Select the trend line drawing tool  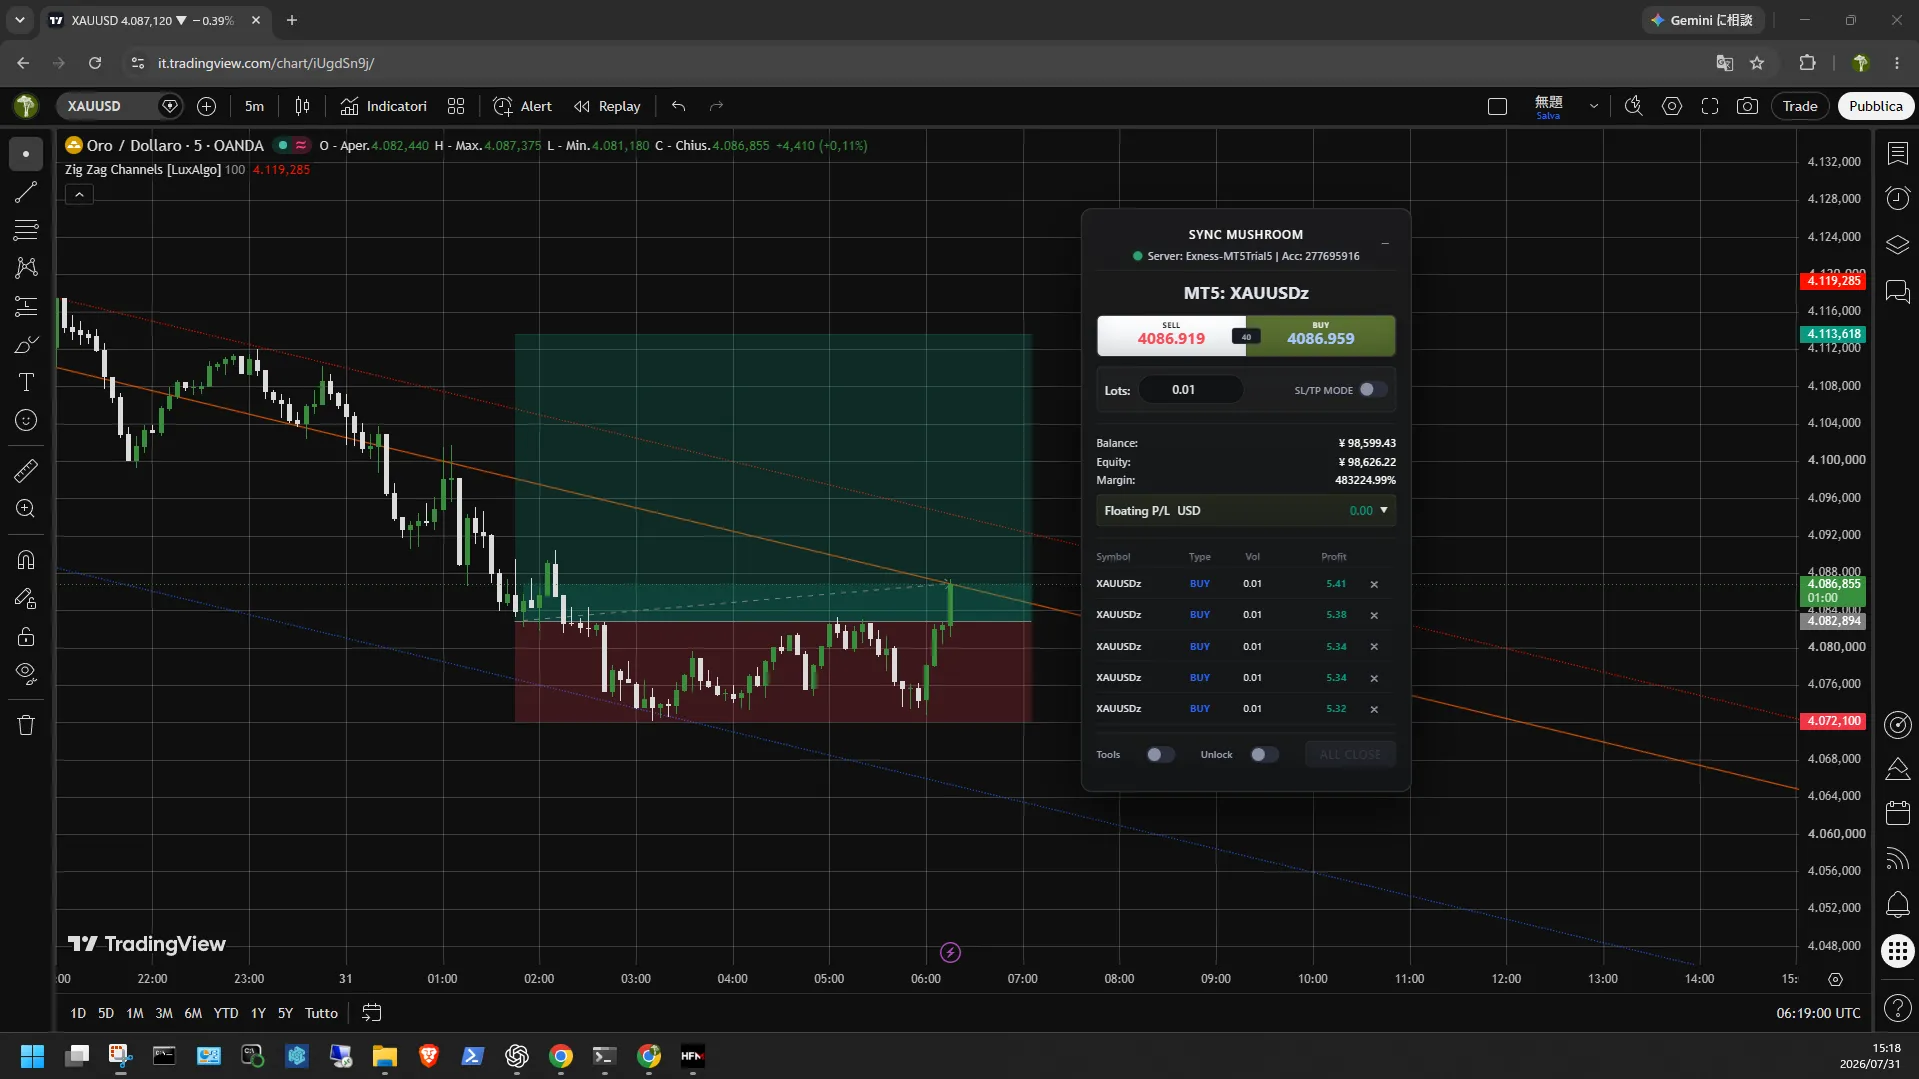click(x=26, y=192)
